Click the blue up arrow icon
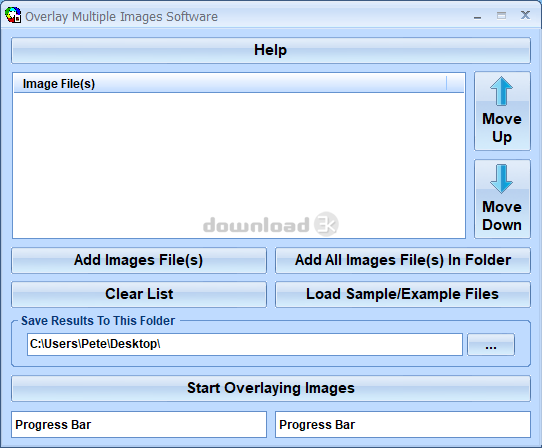Viewport: 542px width, 448px height. [x=501, y=91]
